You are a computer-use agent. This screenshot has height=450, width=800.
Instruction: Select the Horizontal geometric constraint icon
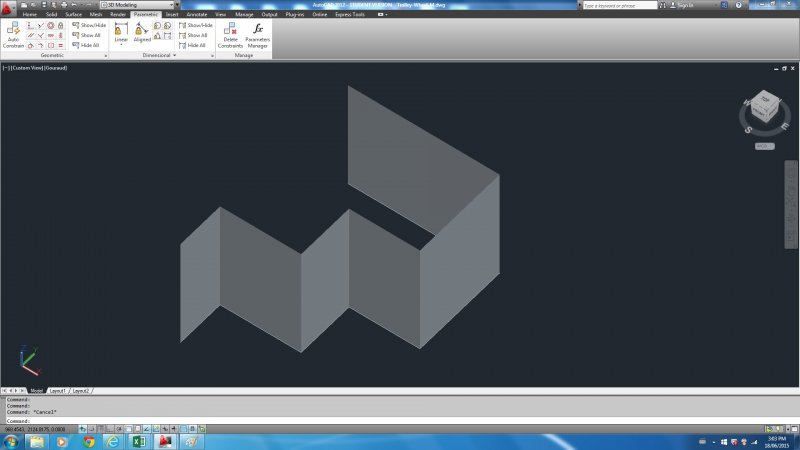pos(51,35)
